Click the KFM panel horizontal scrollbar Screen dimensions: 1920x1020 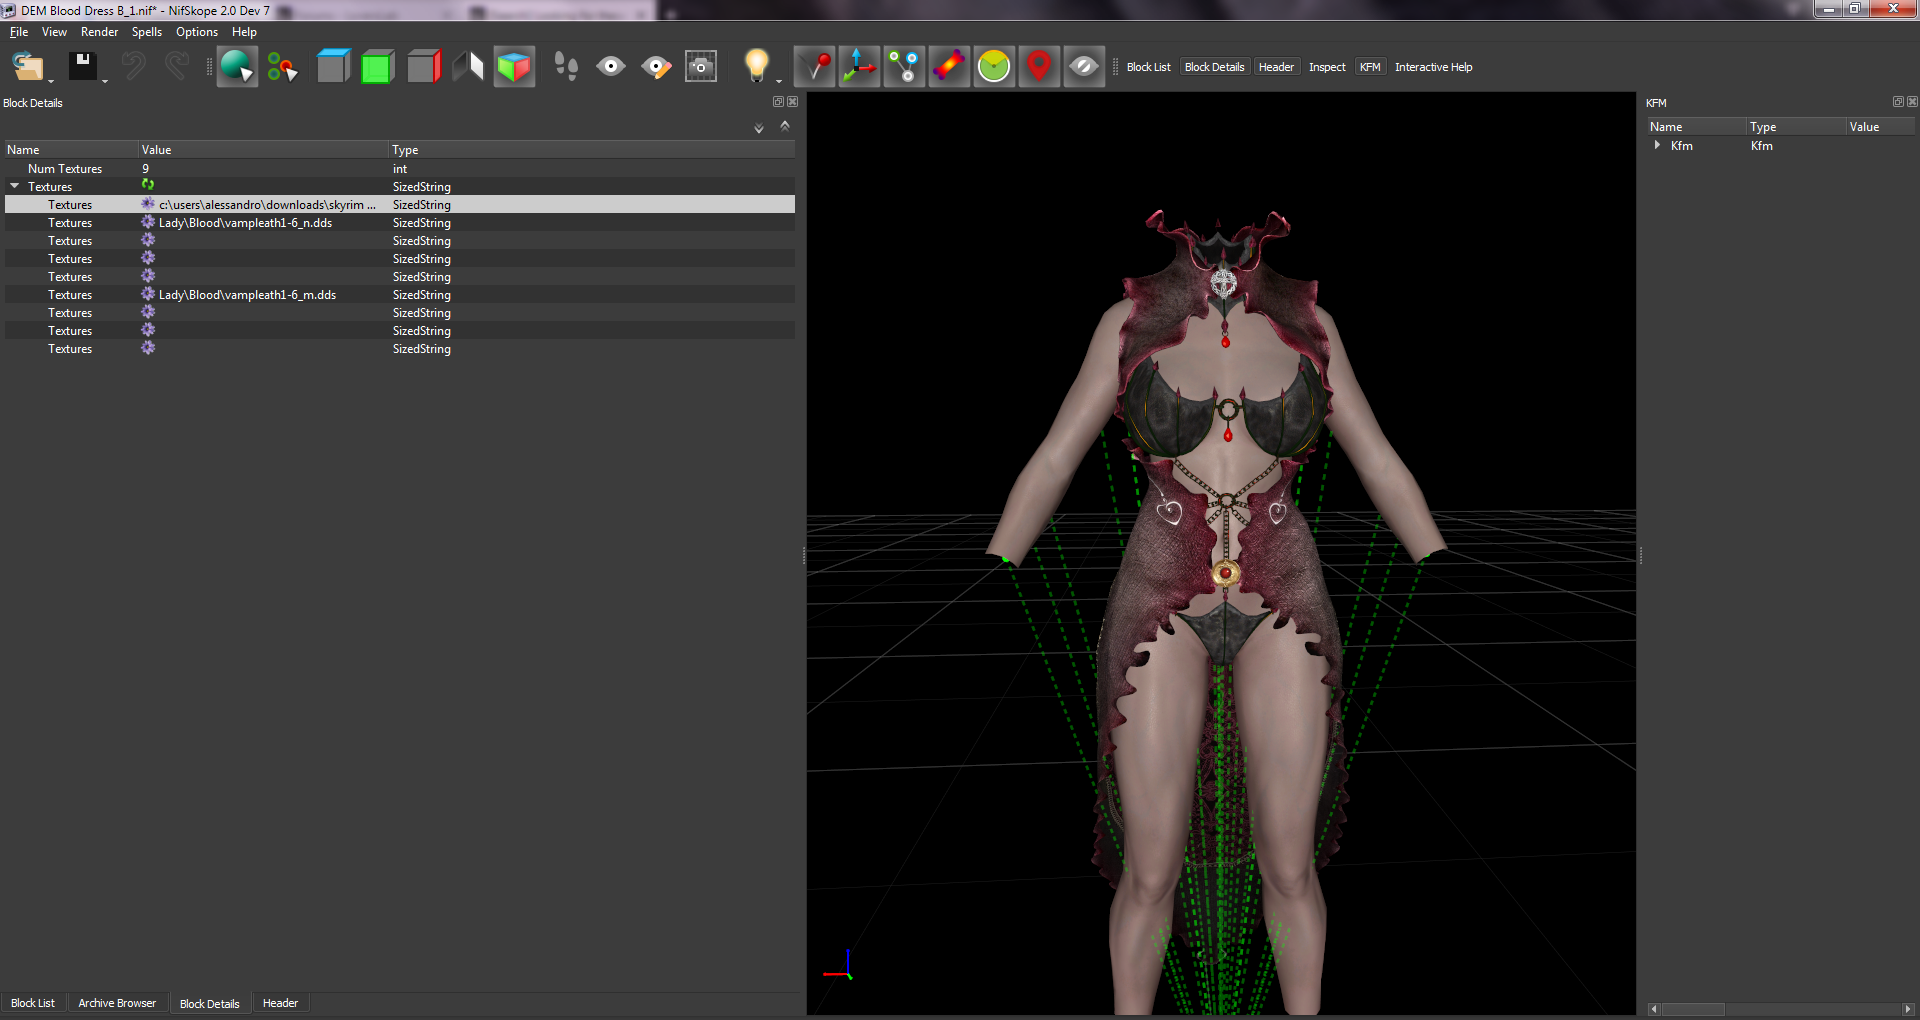click(x=1780, y=1009)
